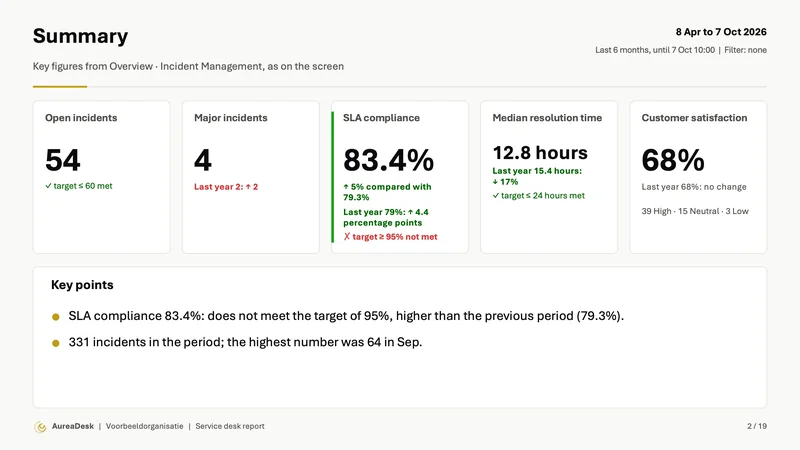800x450 pixels.
Task: Click the AureaDesk brand name in footer
Action: click(x=73, y=427)
